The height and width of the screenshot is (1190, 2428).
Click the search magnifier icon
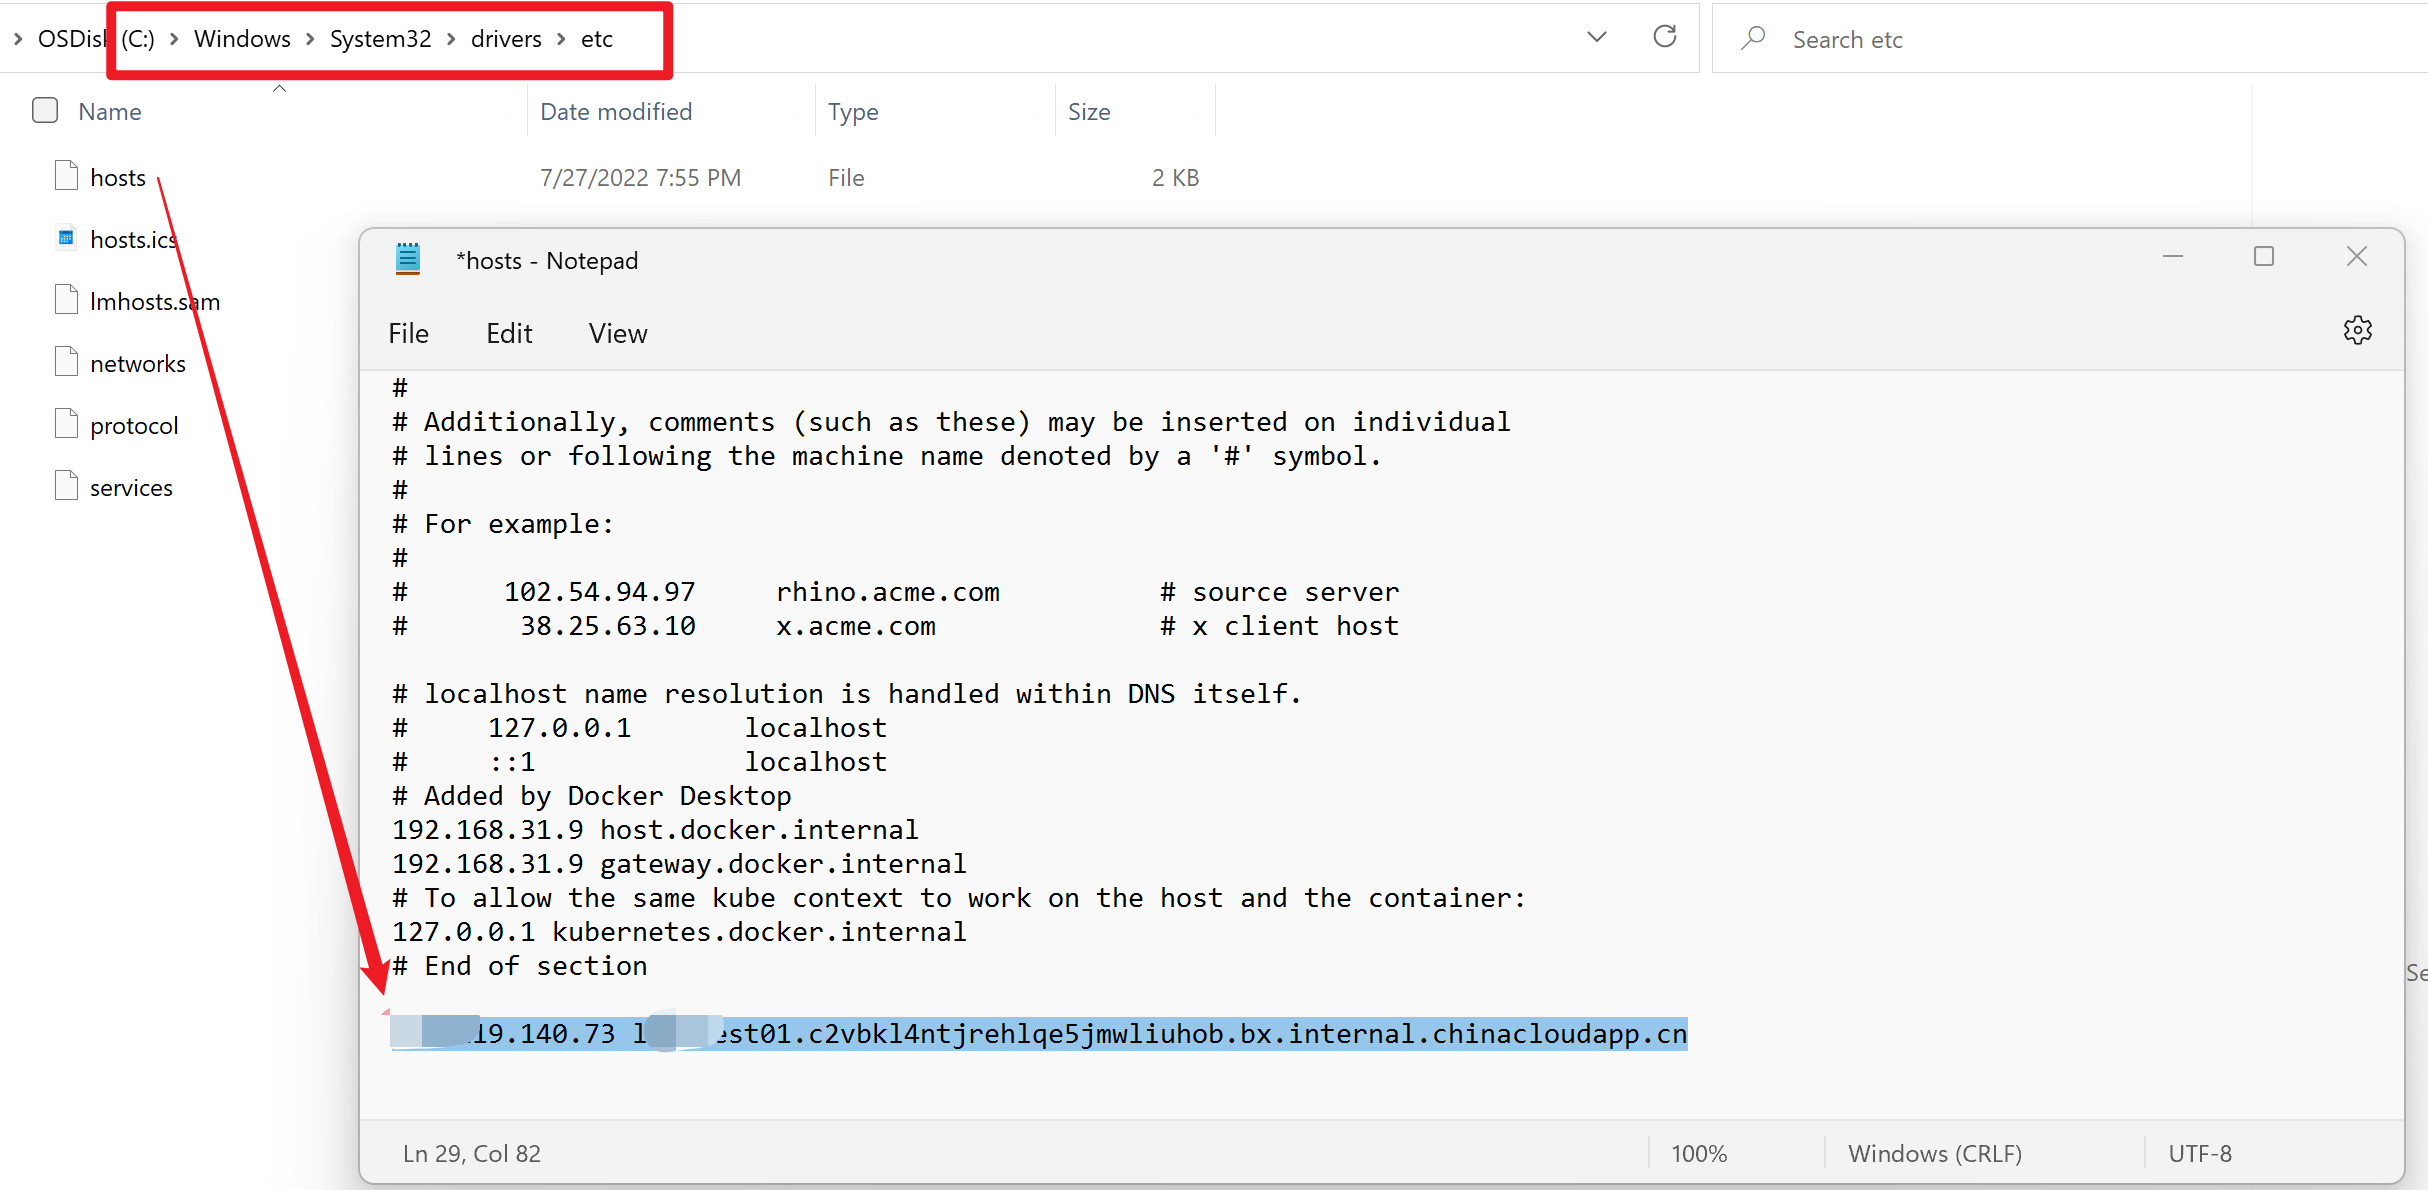tap(1752, 39)
